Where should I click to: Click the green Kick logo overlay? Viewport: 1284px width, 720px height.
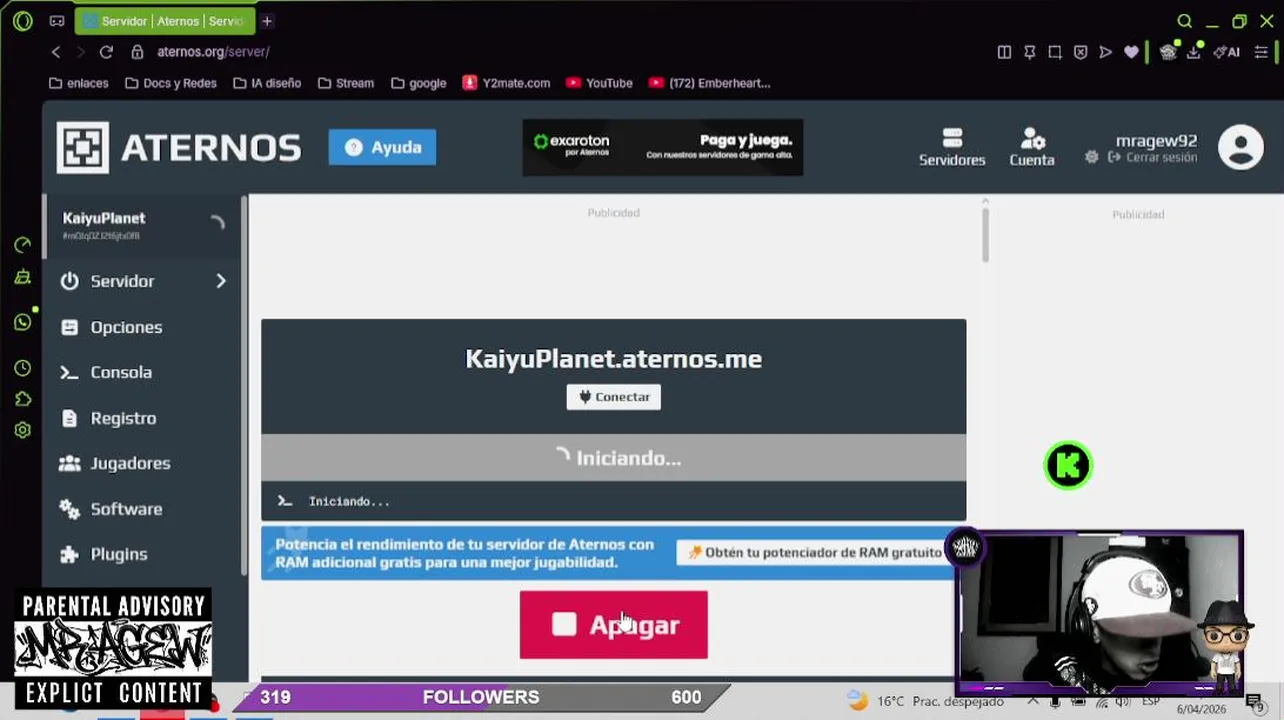tap(1068, 465)
